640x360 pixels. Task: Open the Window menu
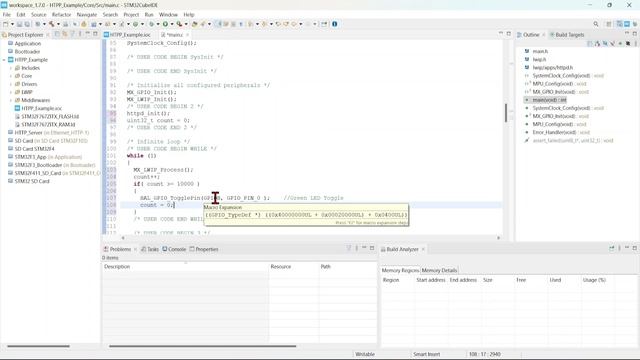pos(168,15)
